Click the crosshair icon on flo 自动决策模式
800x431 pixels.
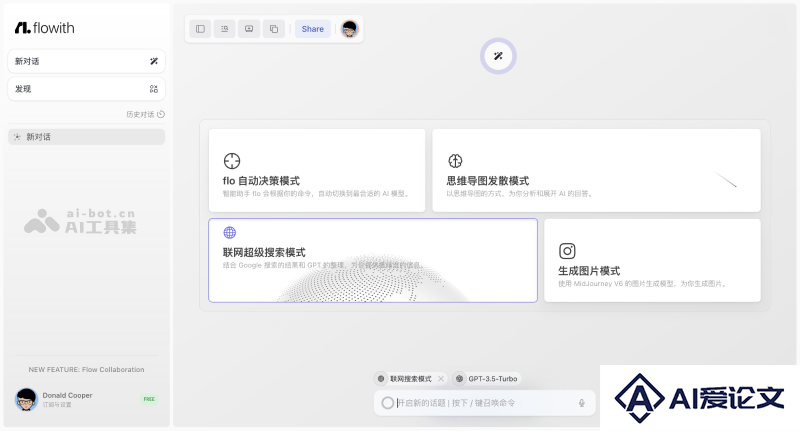click(232, 161)
